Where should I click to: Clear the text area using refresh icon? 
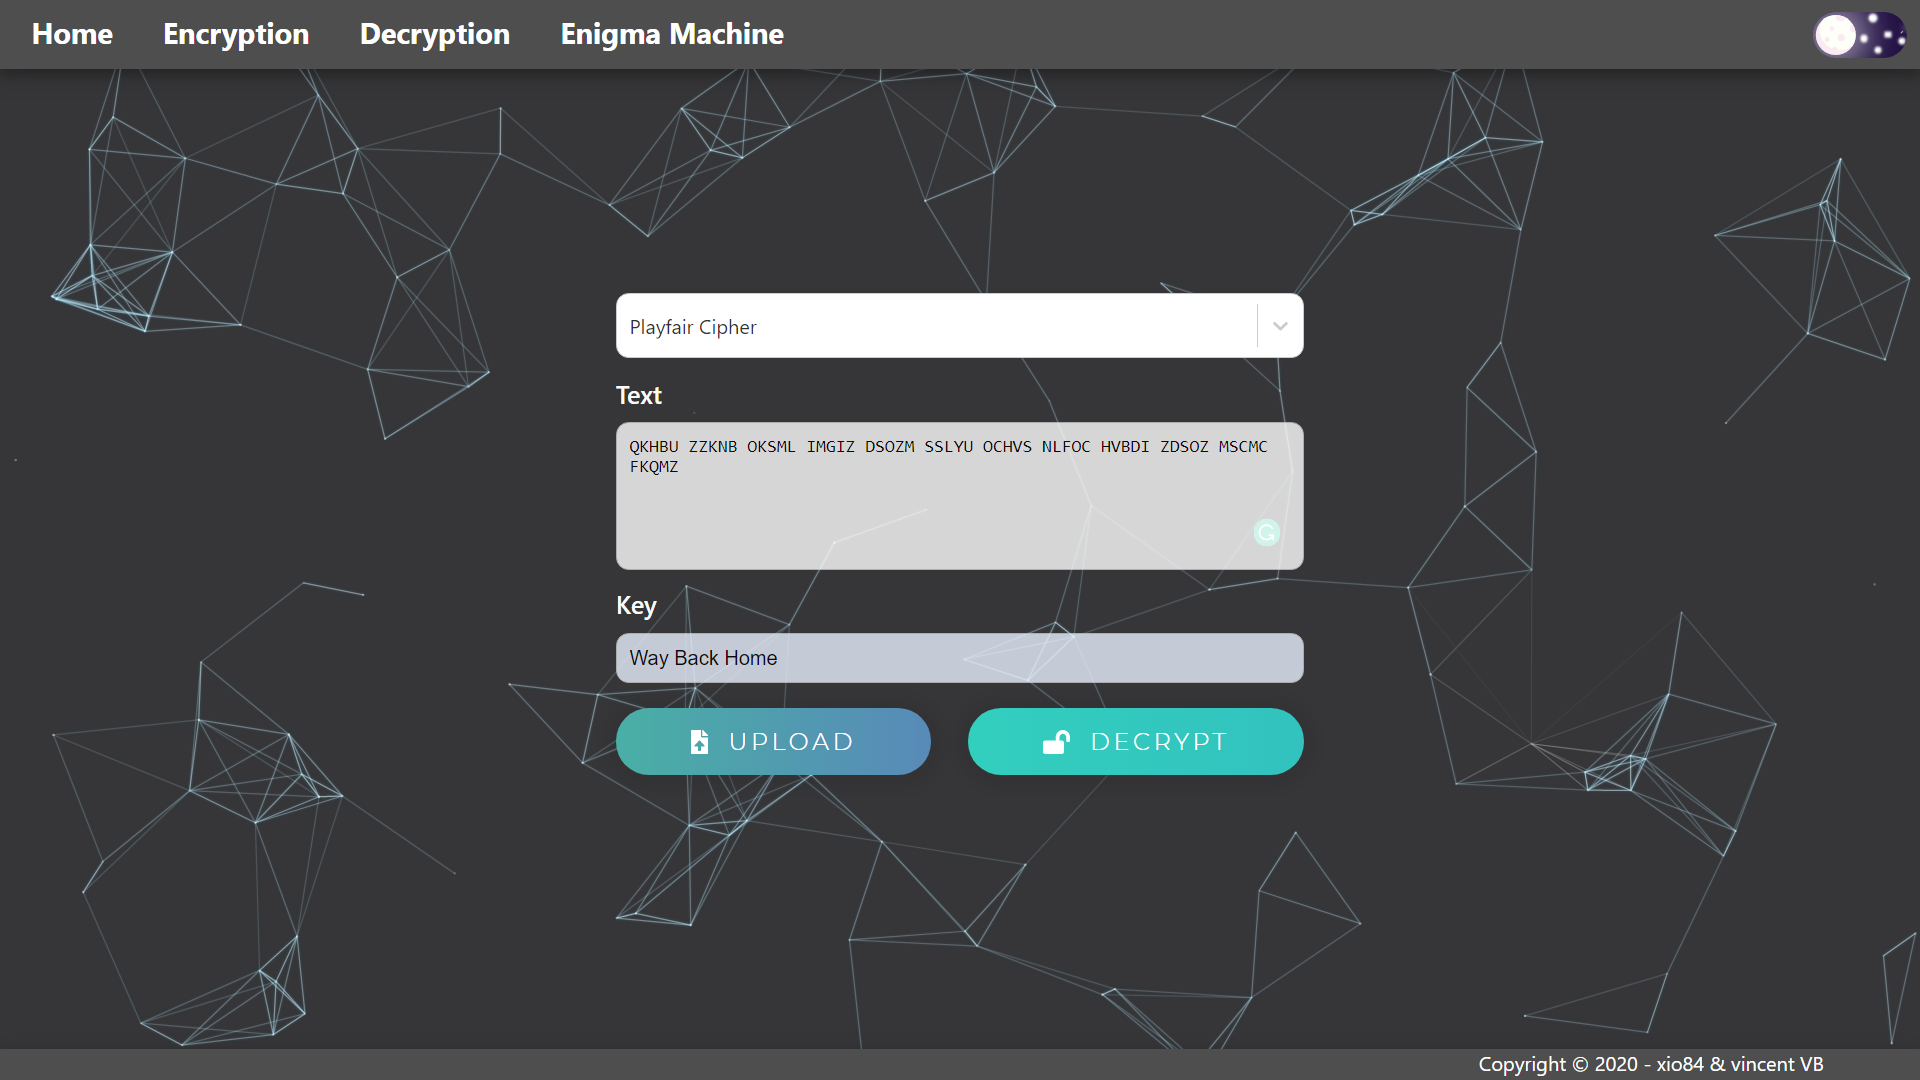coord(1266,533)
